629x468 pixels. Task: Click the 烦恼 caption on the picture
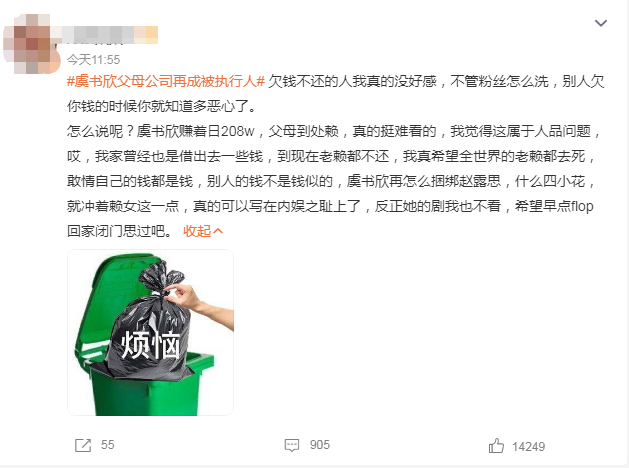point(151,345)
